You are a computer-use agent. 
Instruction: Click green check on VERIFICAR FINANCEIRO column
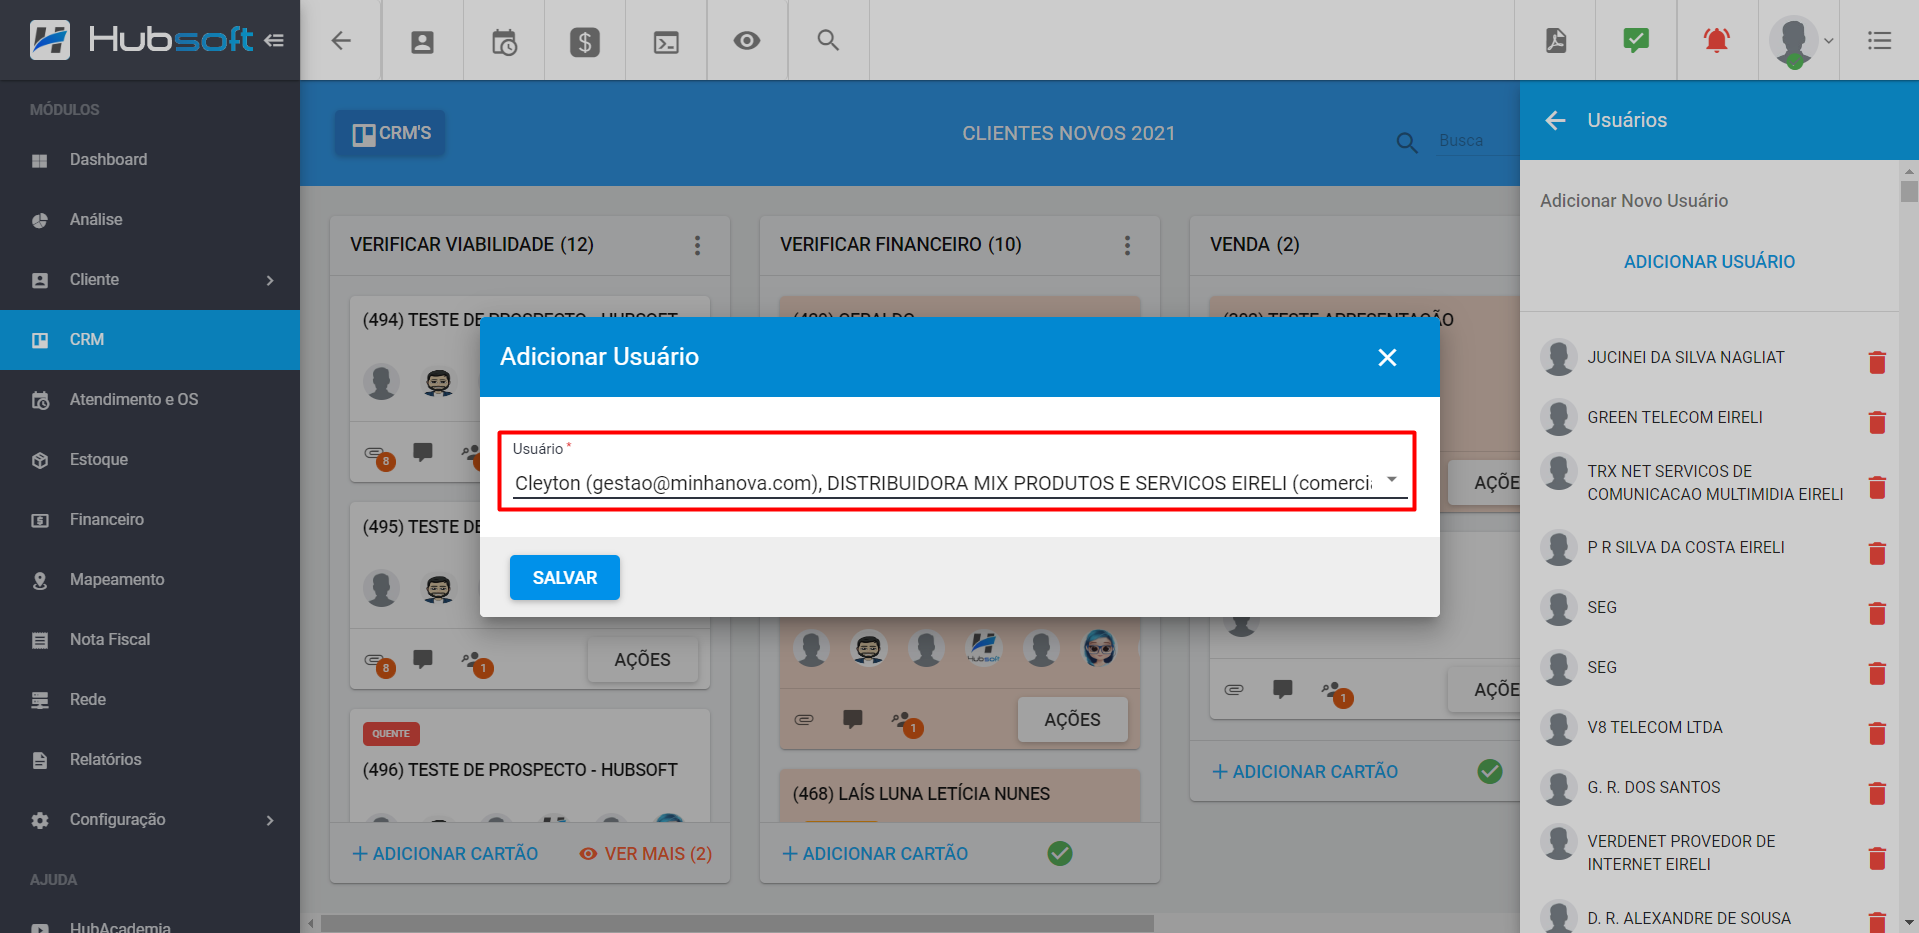click(1060, 853)
